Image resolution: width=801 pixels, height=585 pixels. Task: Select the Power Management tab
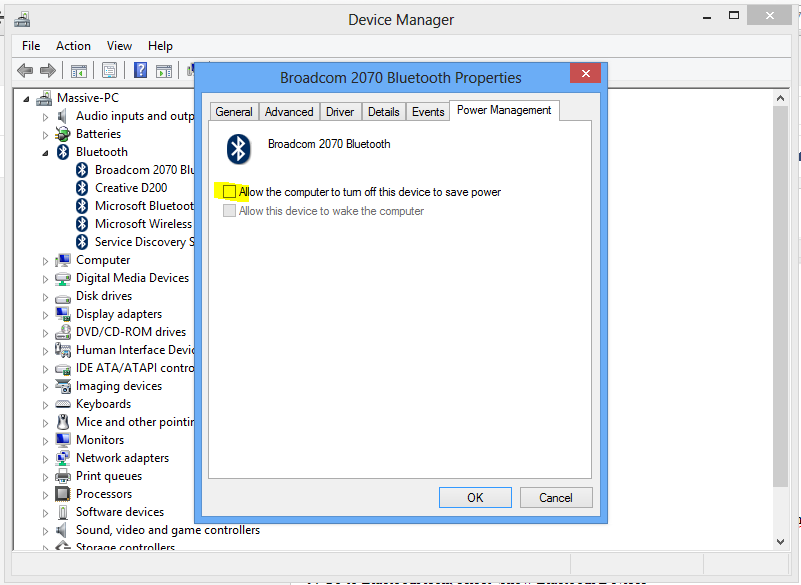click(504, 110)
